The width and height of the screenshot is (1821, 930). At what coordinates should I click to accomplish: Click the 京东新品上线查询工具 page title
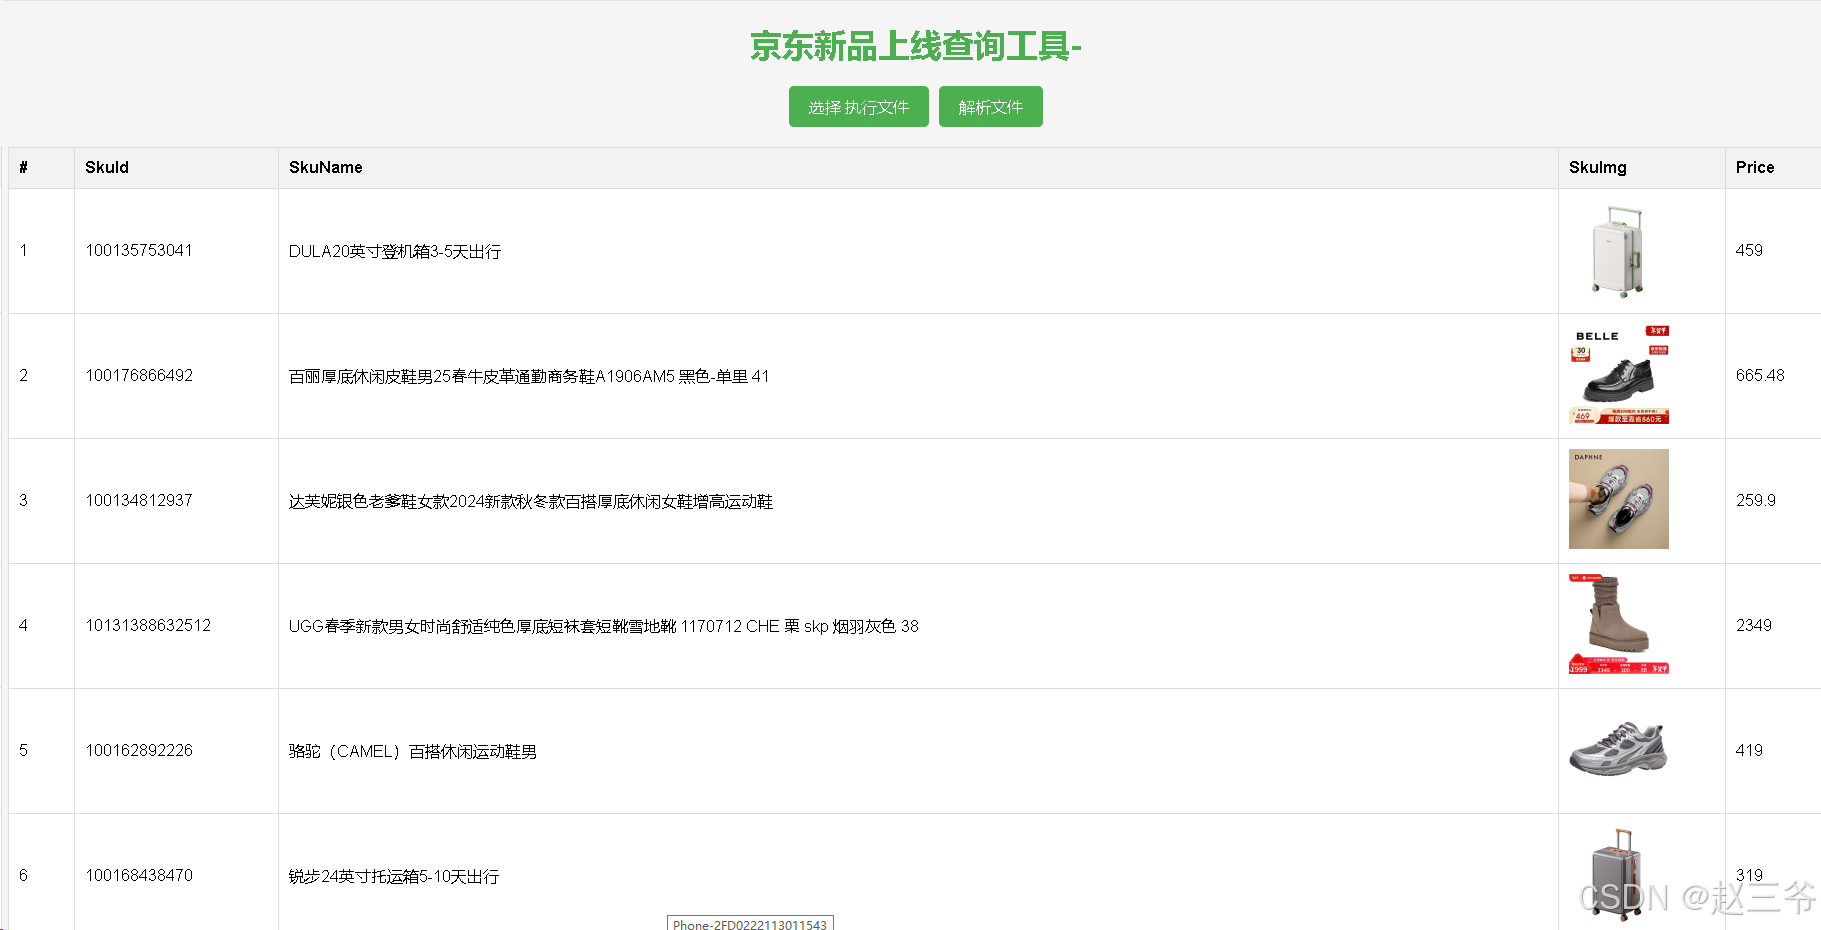click(x=915, y=47)
